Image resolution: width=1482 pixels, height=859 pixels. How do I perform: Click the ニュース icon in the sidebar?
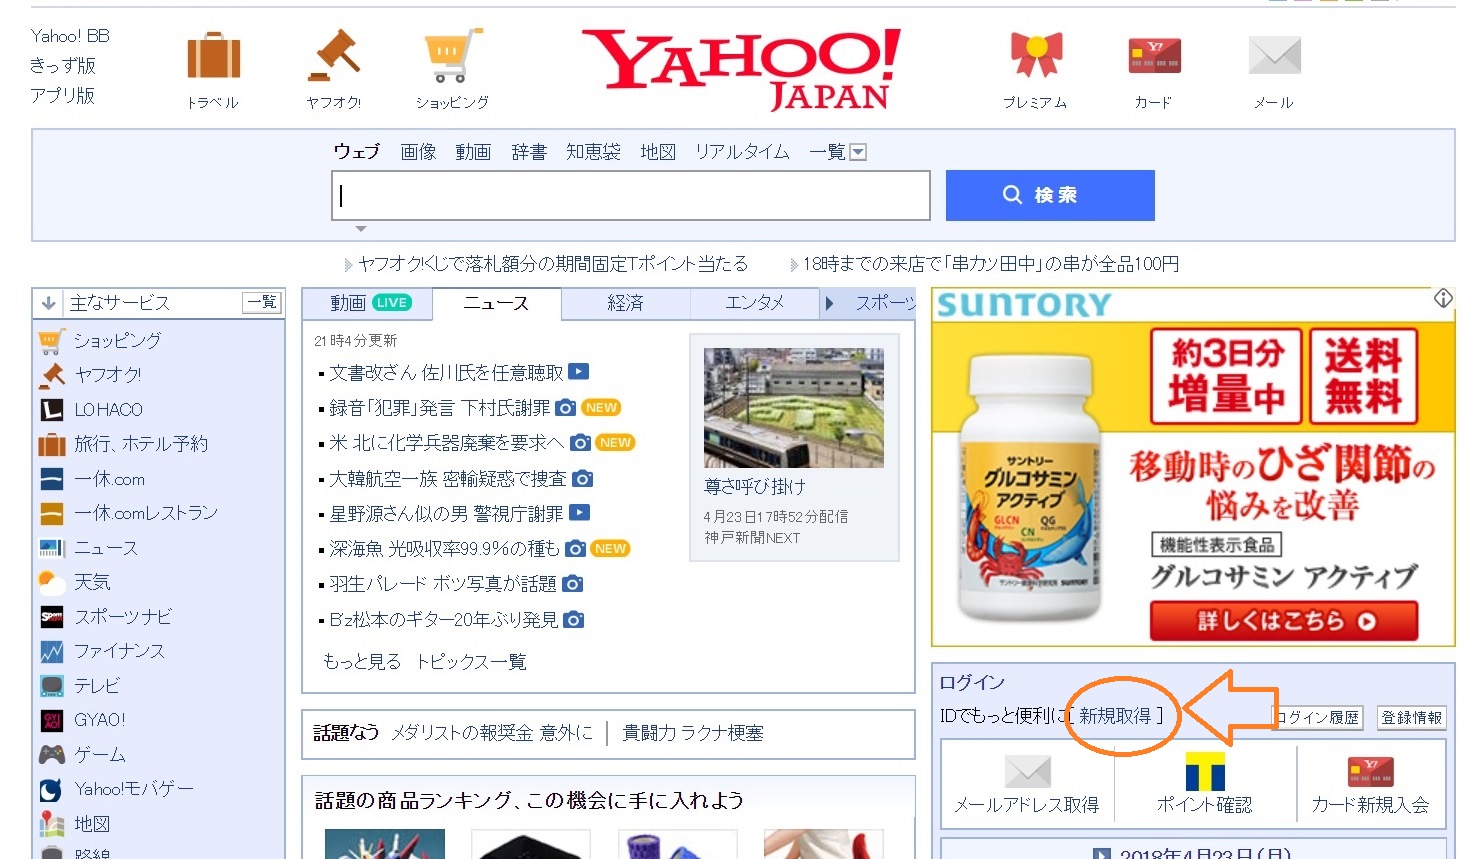point(51,548)
